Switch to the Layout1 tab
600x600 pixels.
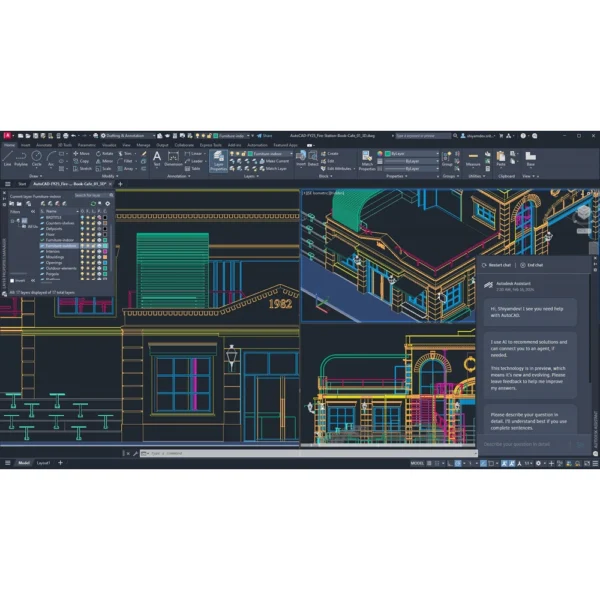coord(43,463)
